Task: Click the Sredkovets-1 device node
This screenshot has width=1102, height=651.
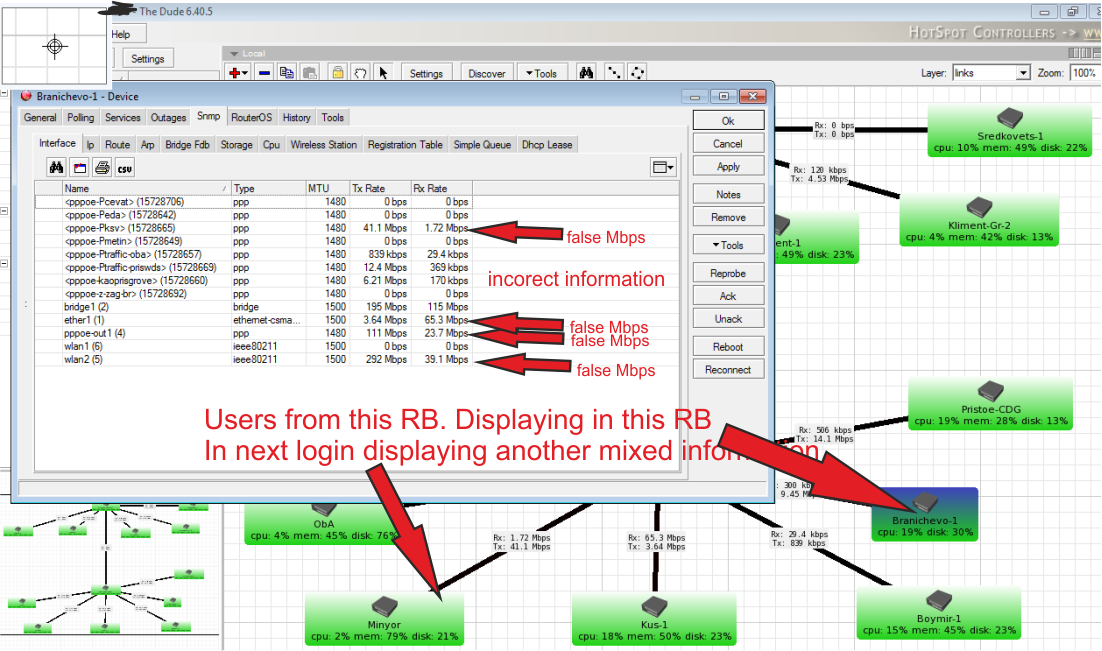Action: (x=1009, y=131)
